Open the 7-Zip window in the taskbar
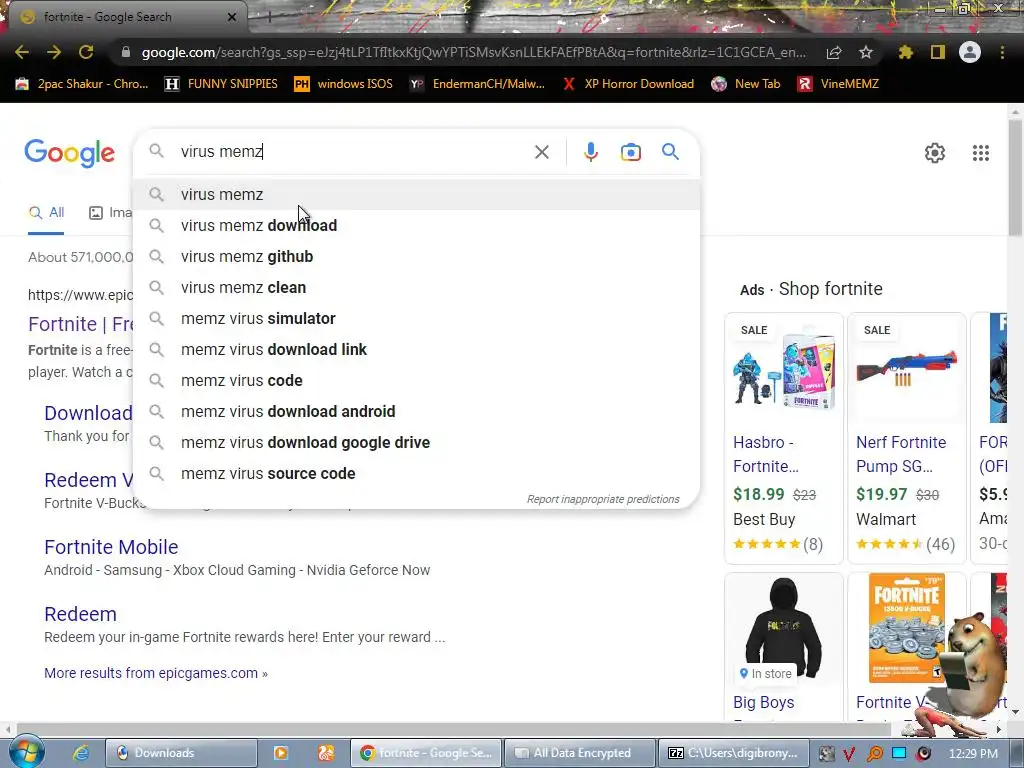The width and height of the screenshot is (1024, 768). 734,753
